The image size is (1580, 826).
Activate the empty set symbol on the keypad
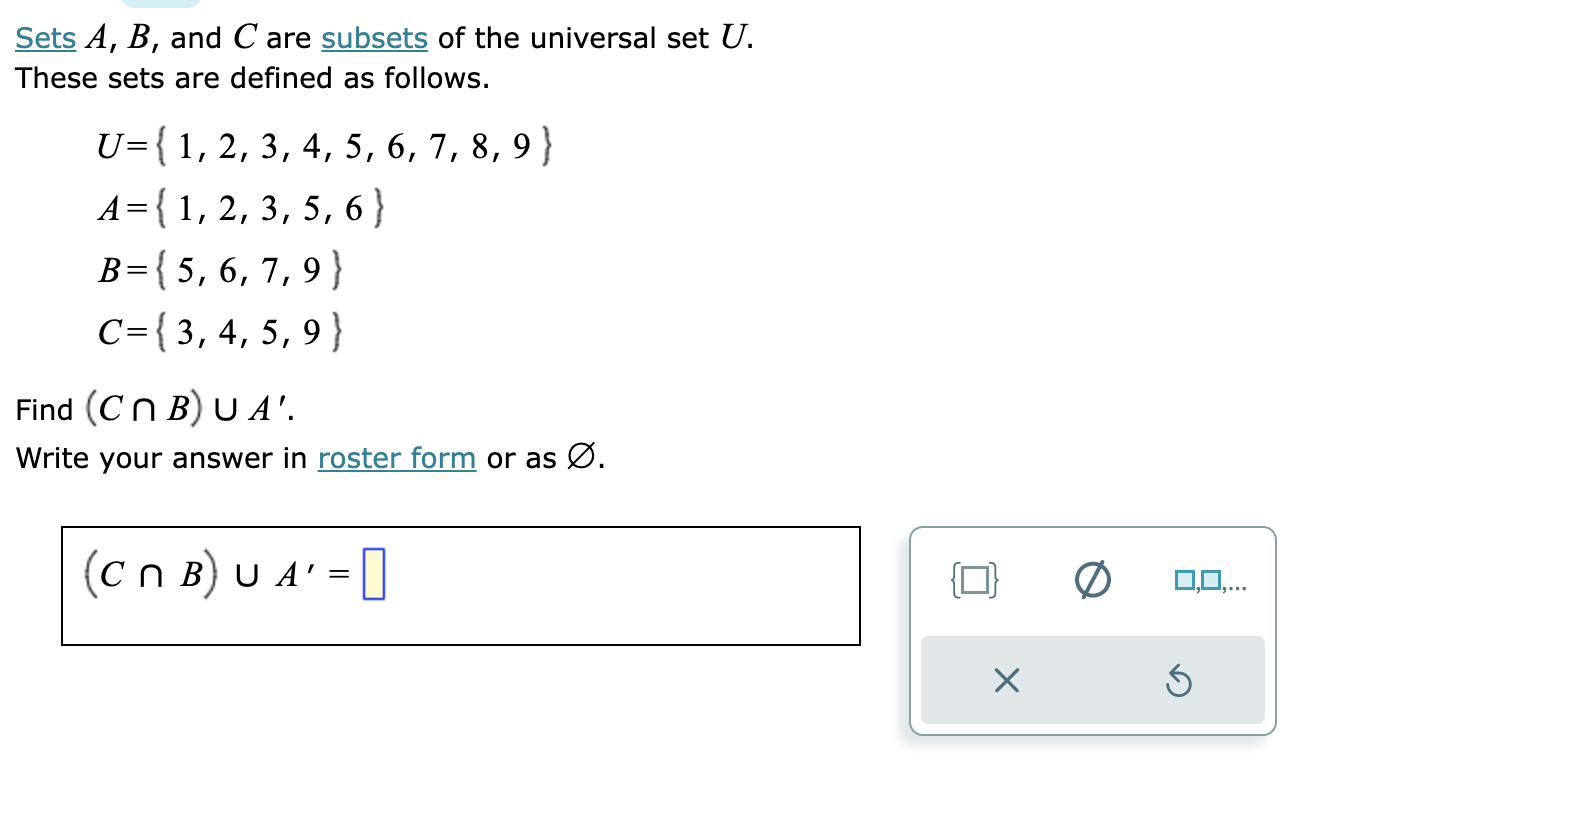1091,578
